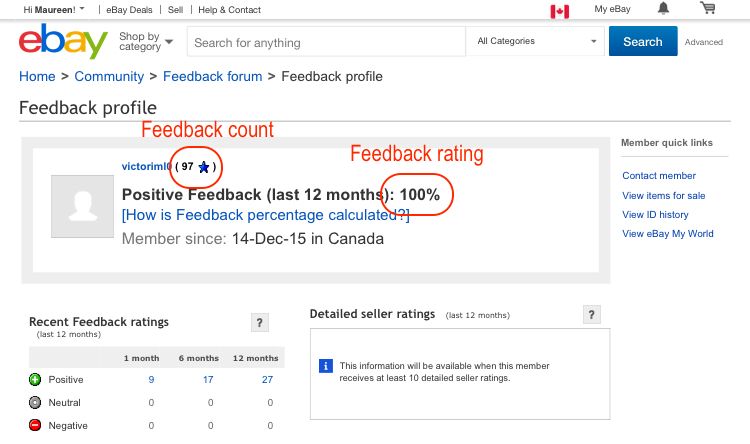Open Detailed seller ratings help question mark
Screen dimensions: 750x444
[592, 315]
